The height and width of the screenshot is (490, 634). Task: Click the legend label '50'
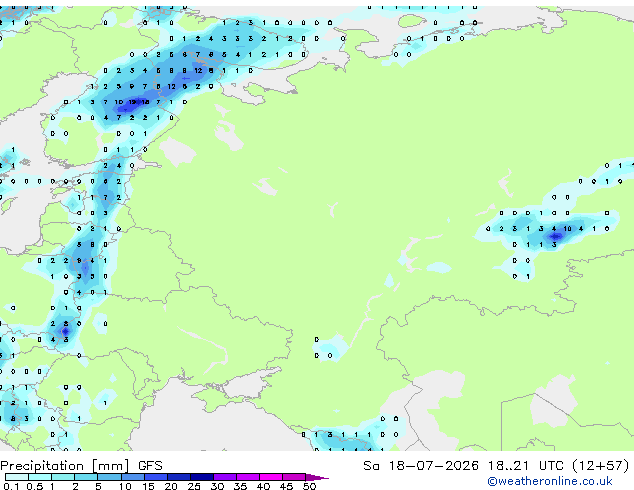(x=309, y=486)
